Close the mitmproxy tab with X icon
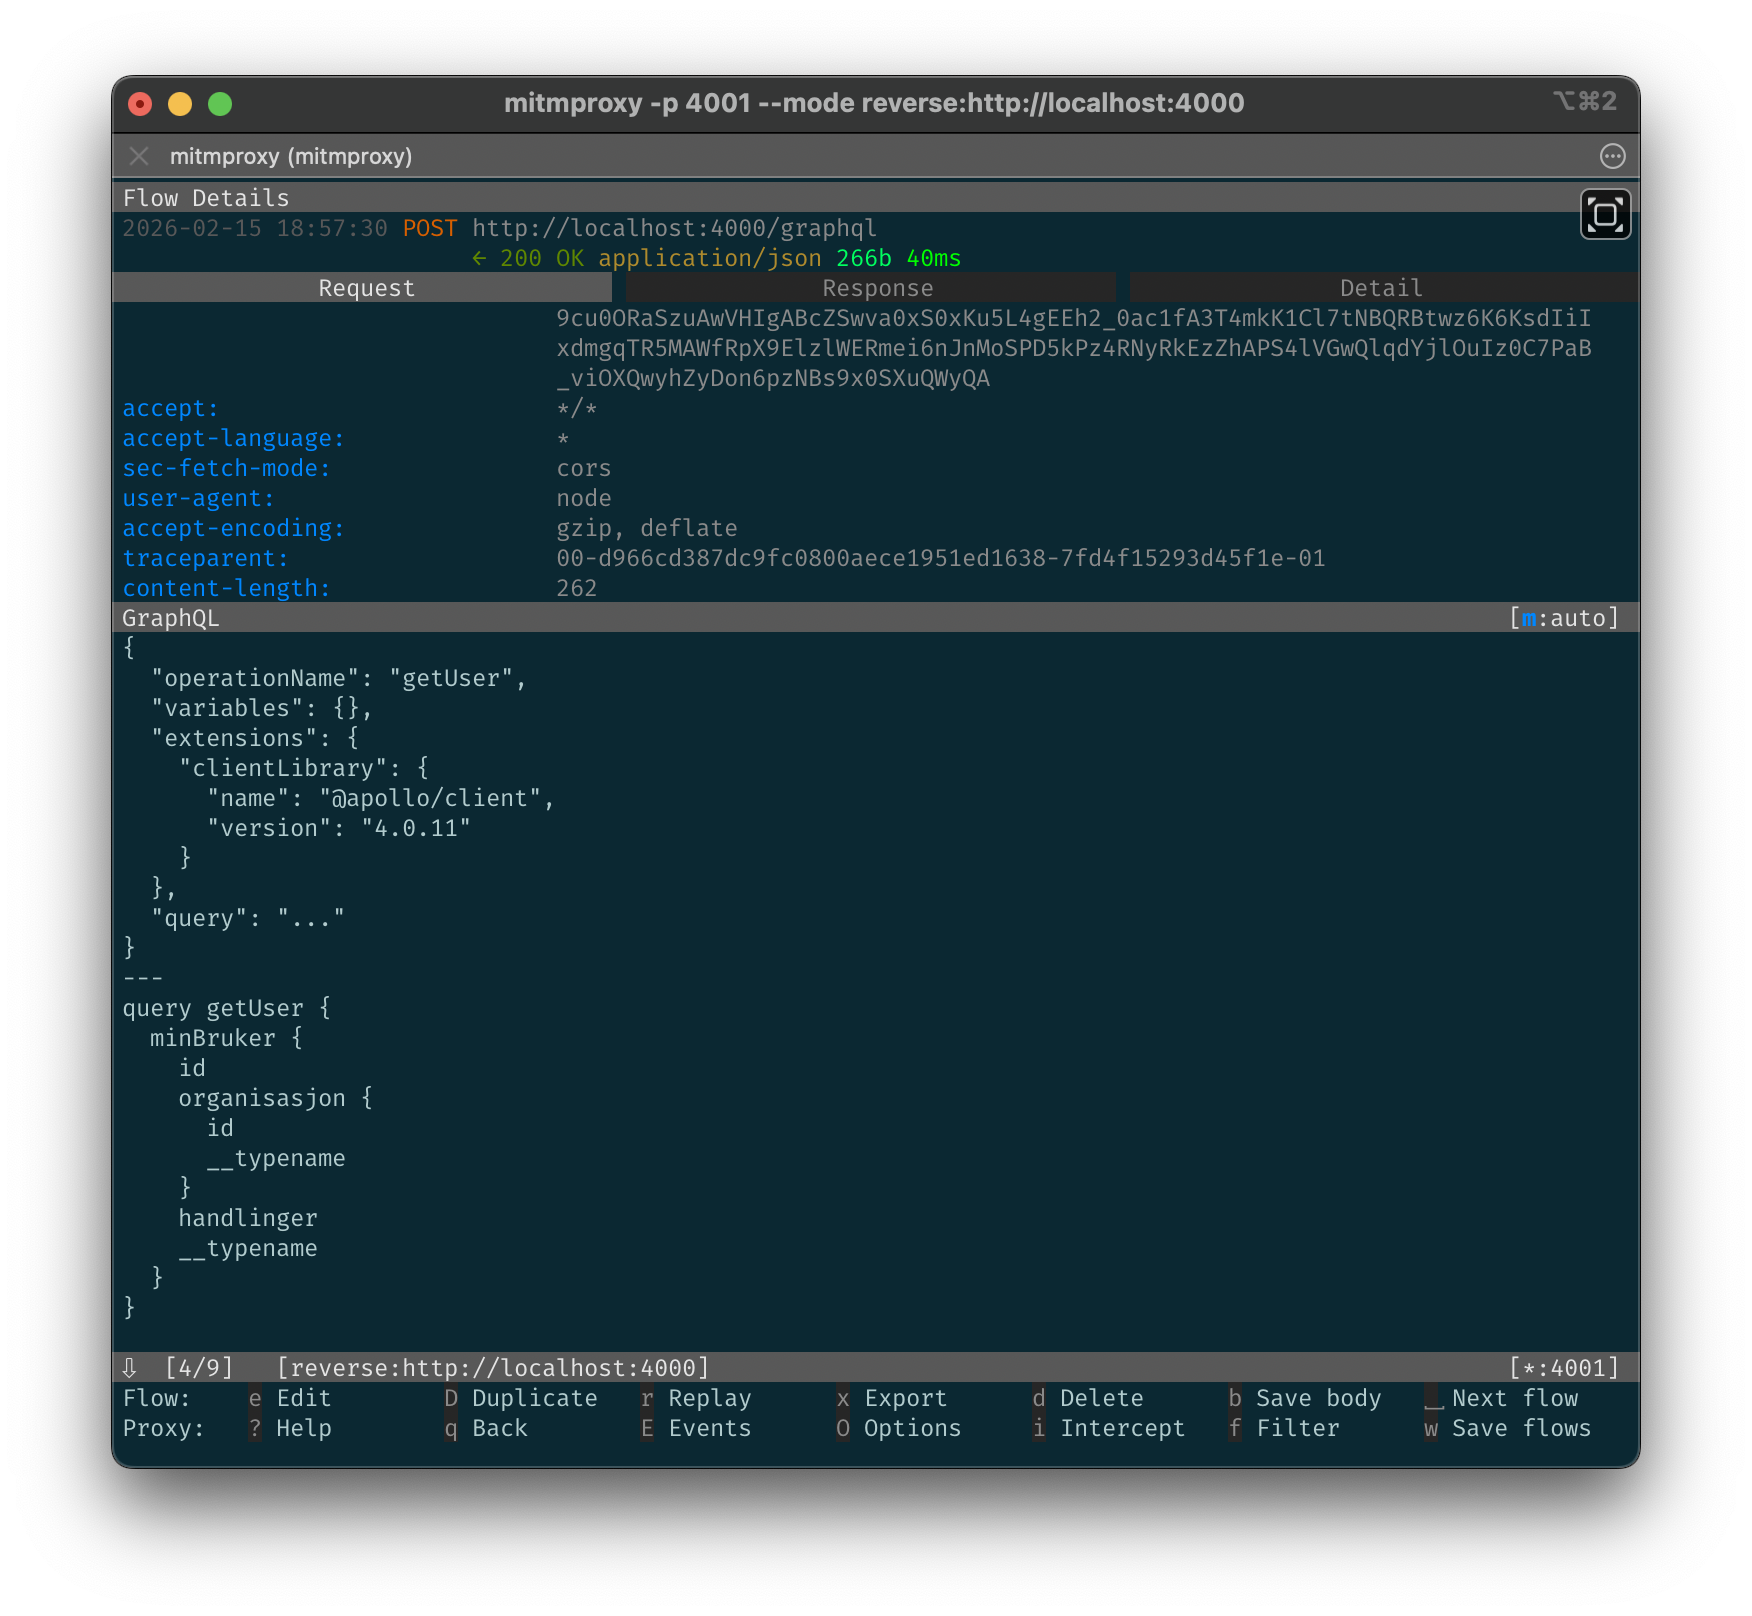The image size is (1752, 1616). click(139, 156)
